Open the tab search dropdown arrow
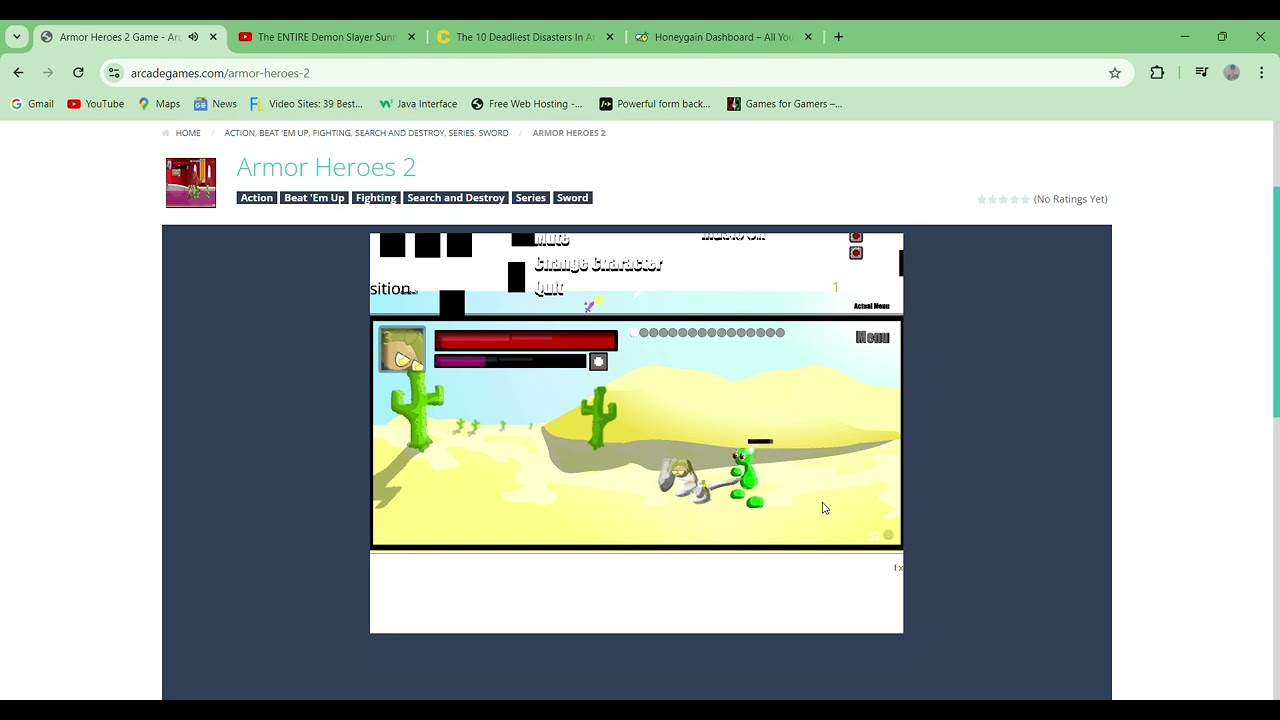This screenshot has width=1280, height=720. coord(17,37)
